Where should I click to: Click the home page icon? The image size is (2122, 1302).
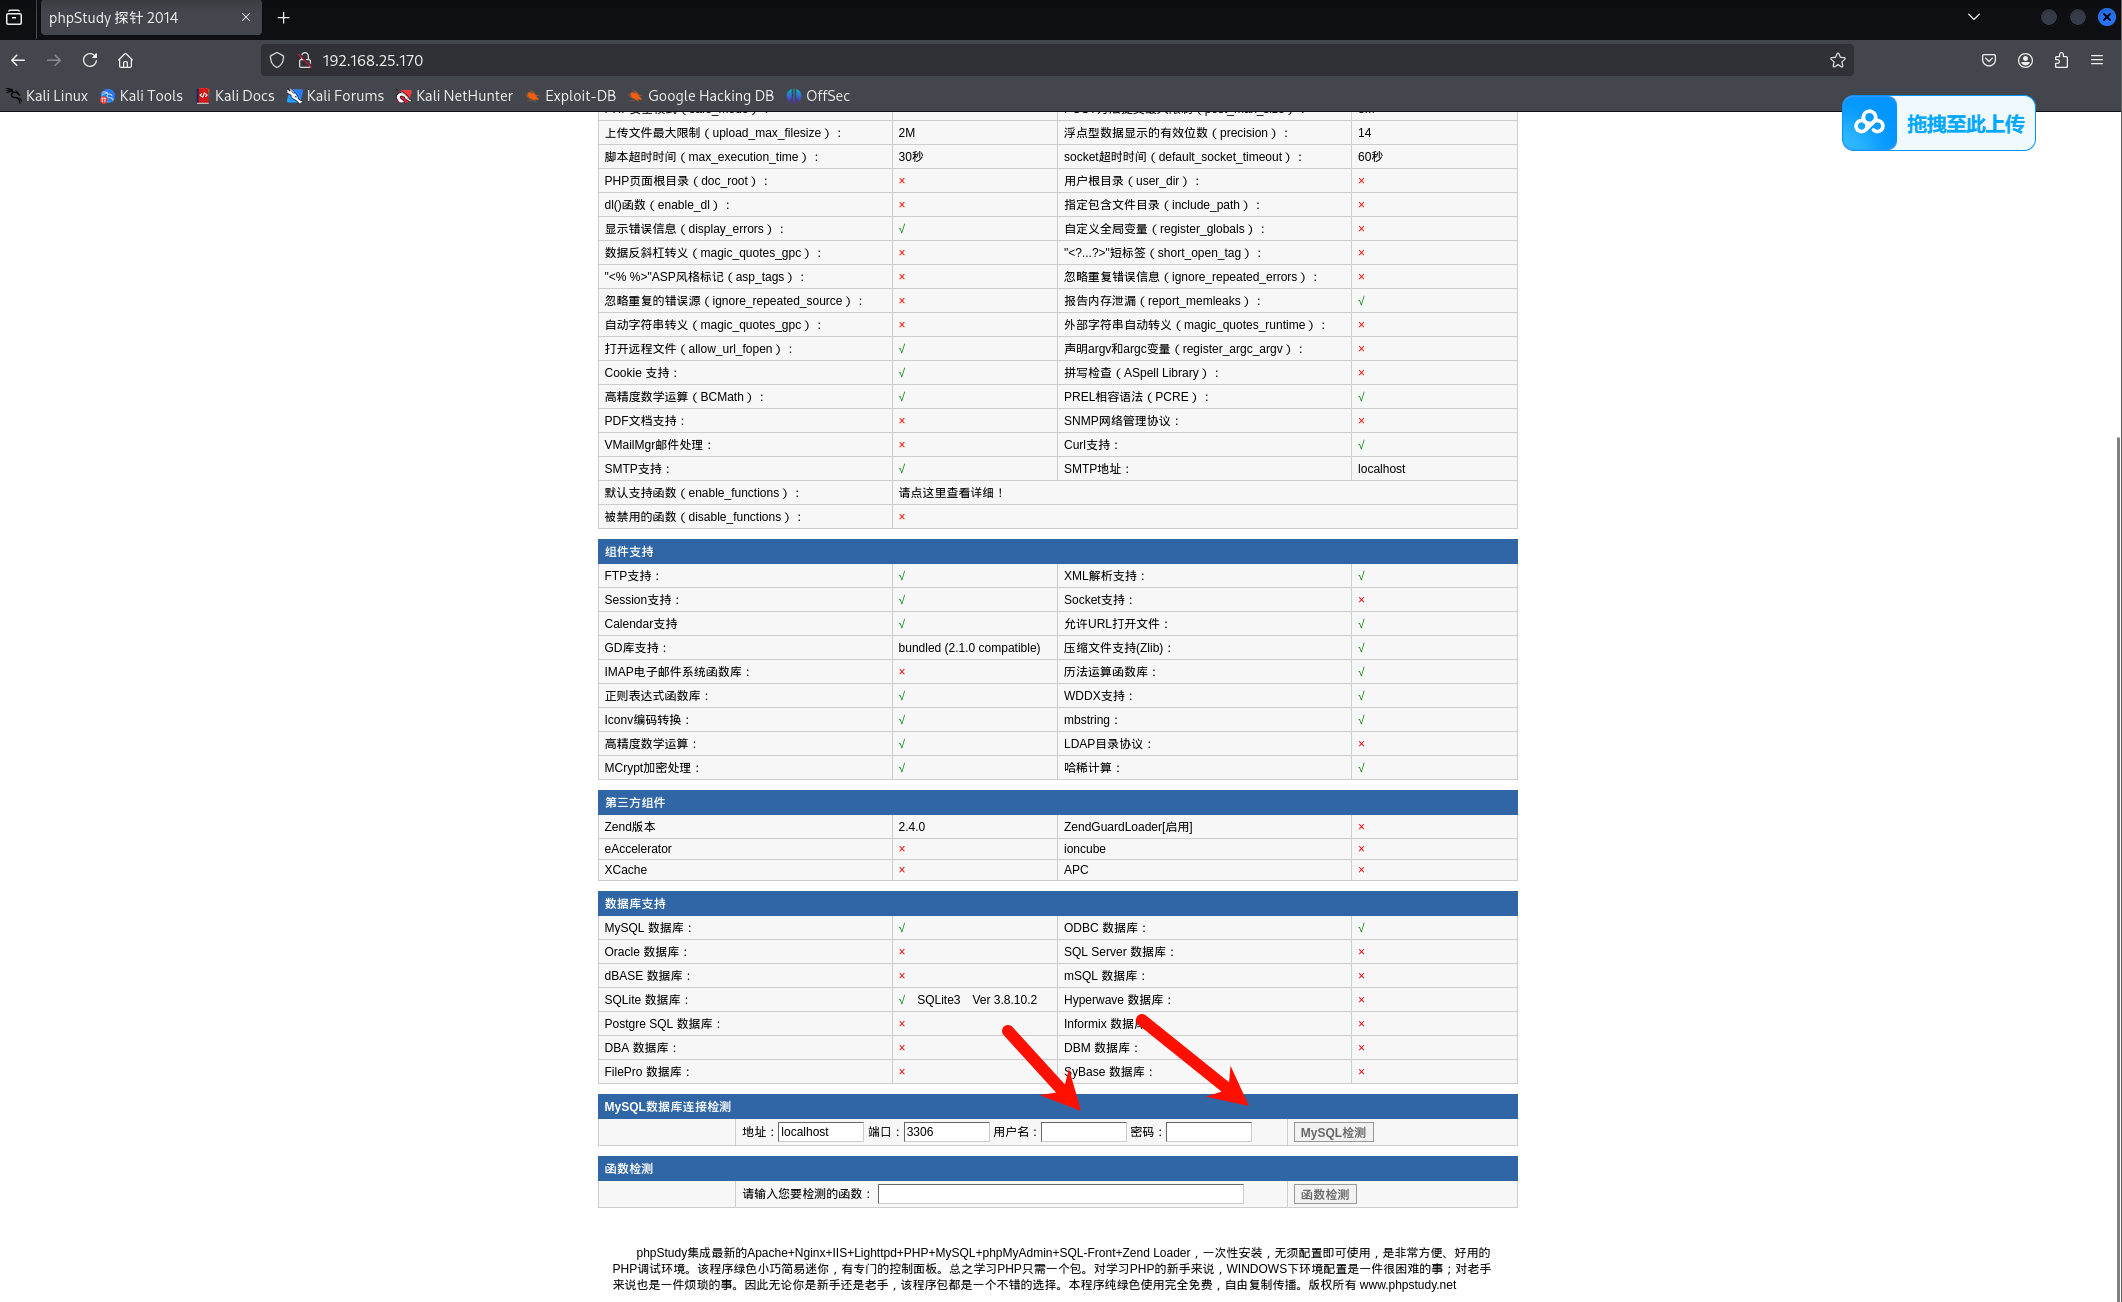coord(125,60)
